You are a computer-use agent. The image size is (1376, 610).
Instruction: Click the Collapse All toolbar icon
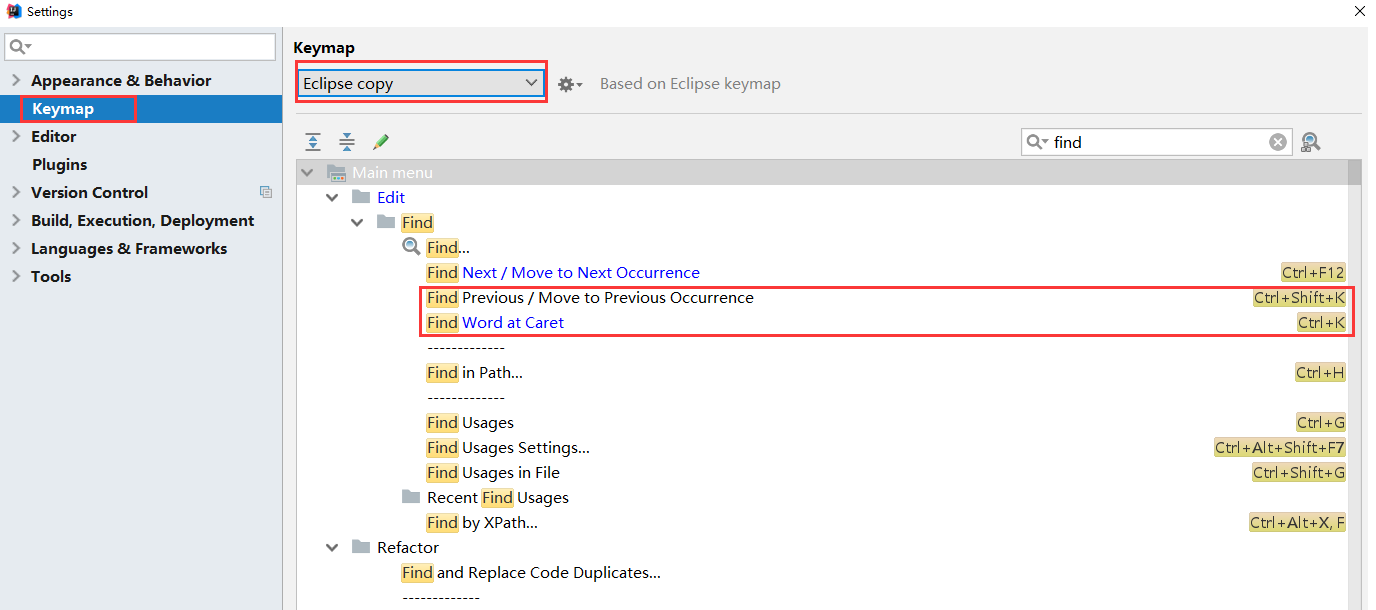coord(346,142)
